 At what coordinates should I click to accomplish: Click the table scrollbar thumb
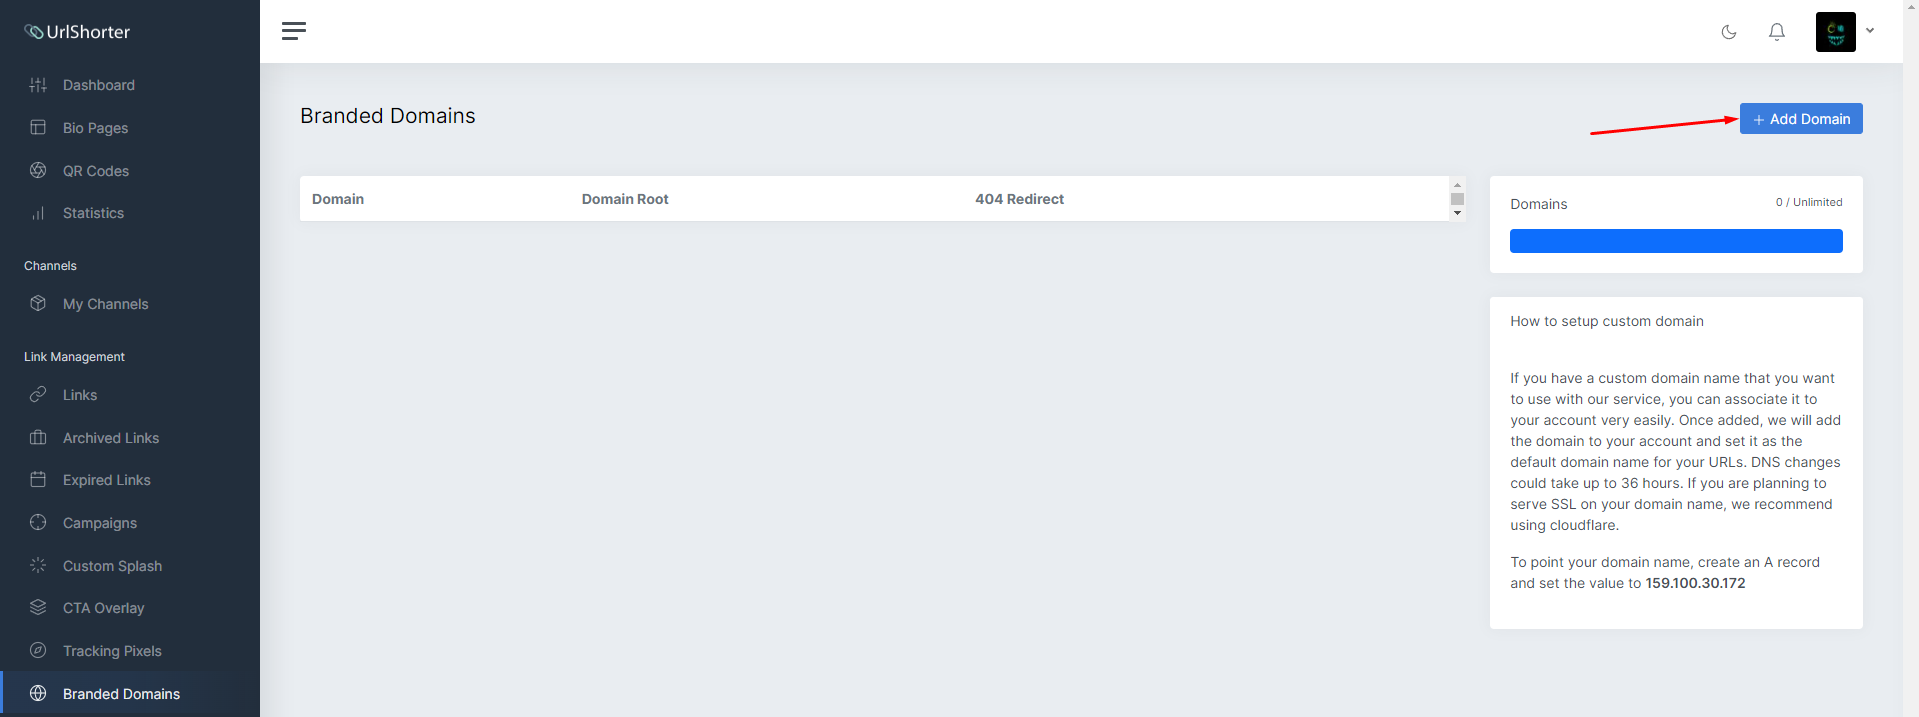click(x=1457, y=199)
